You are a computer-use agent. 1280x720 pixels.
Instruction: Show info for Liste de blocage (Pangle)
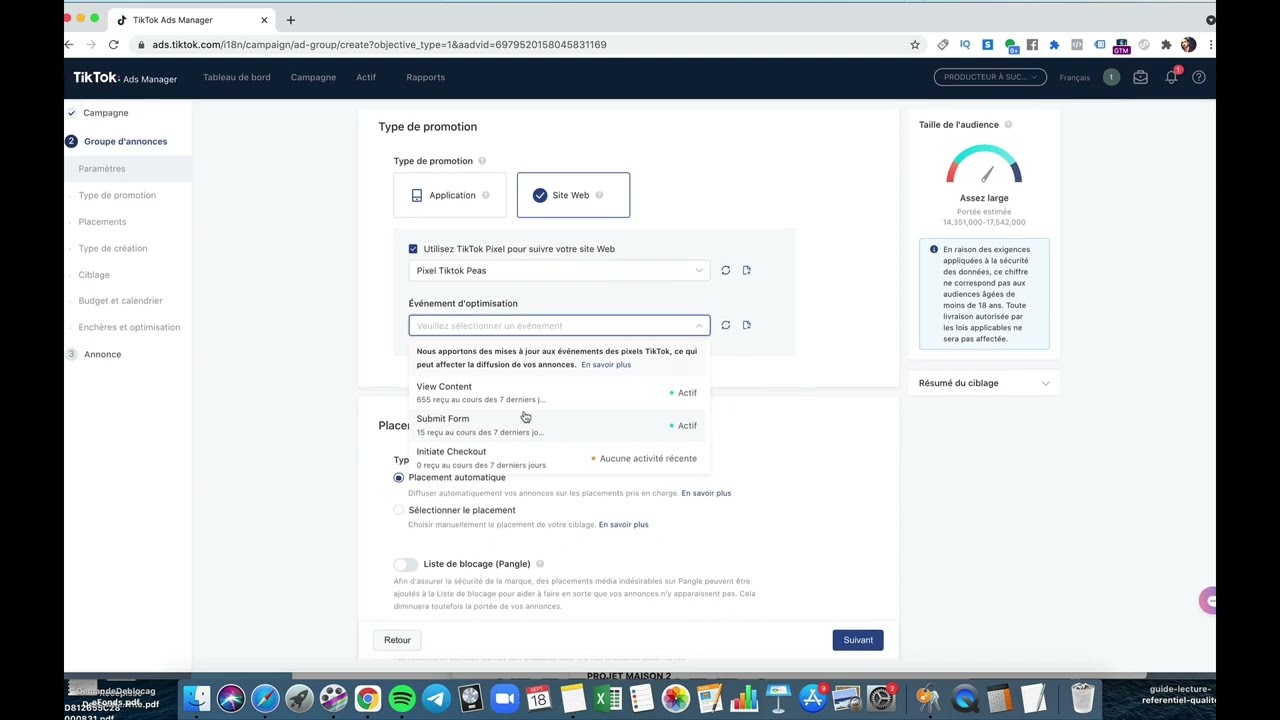pyautogui.click(x=540, y=564)
